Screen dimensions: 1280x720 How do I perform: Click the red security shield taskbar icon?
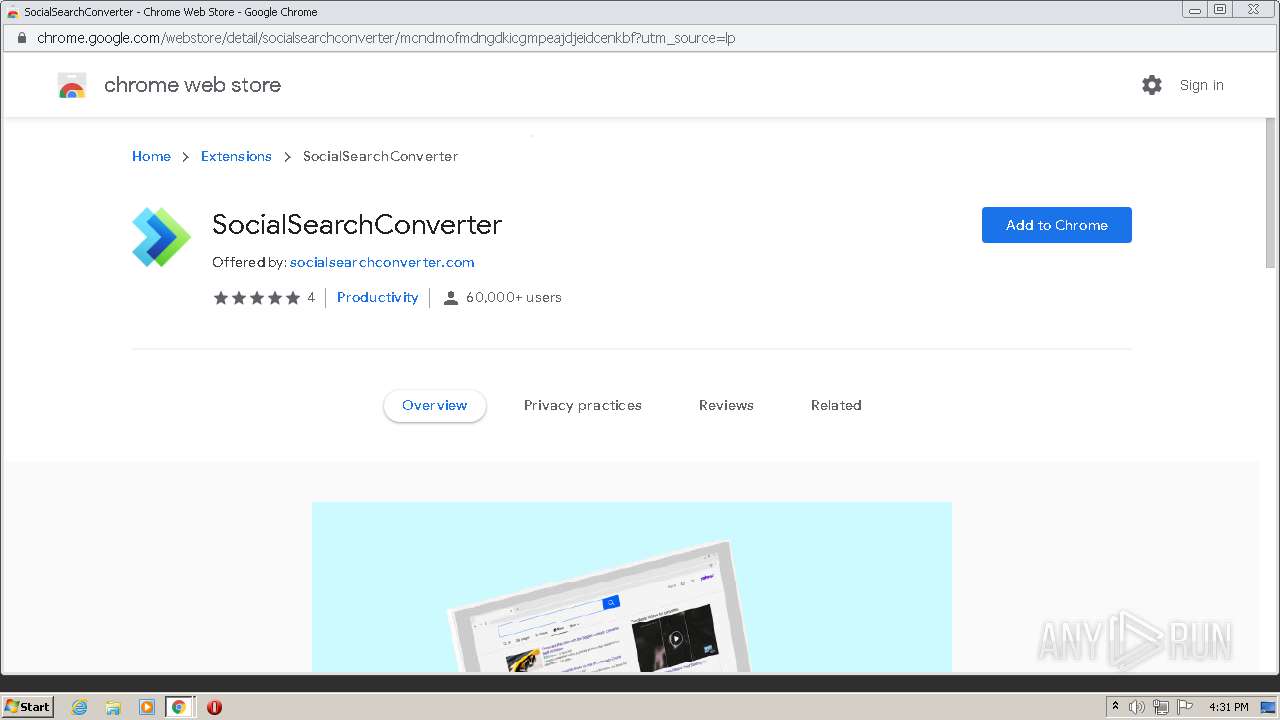click(214, 707)
